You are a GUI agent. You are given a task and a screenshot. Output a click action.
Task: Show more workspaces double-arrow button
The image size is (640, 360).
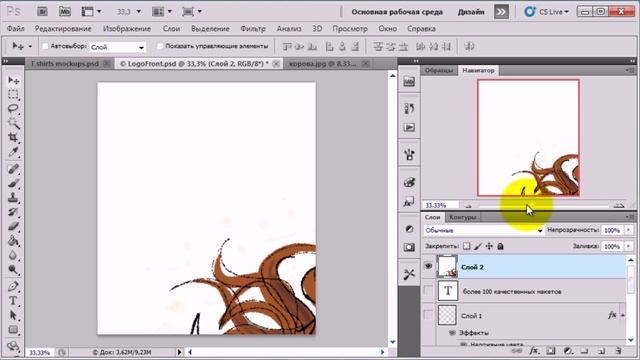501,12
